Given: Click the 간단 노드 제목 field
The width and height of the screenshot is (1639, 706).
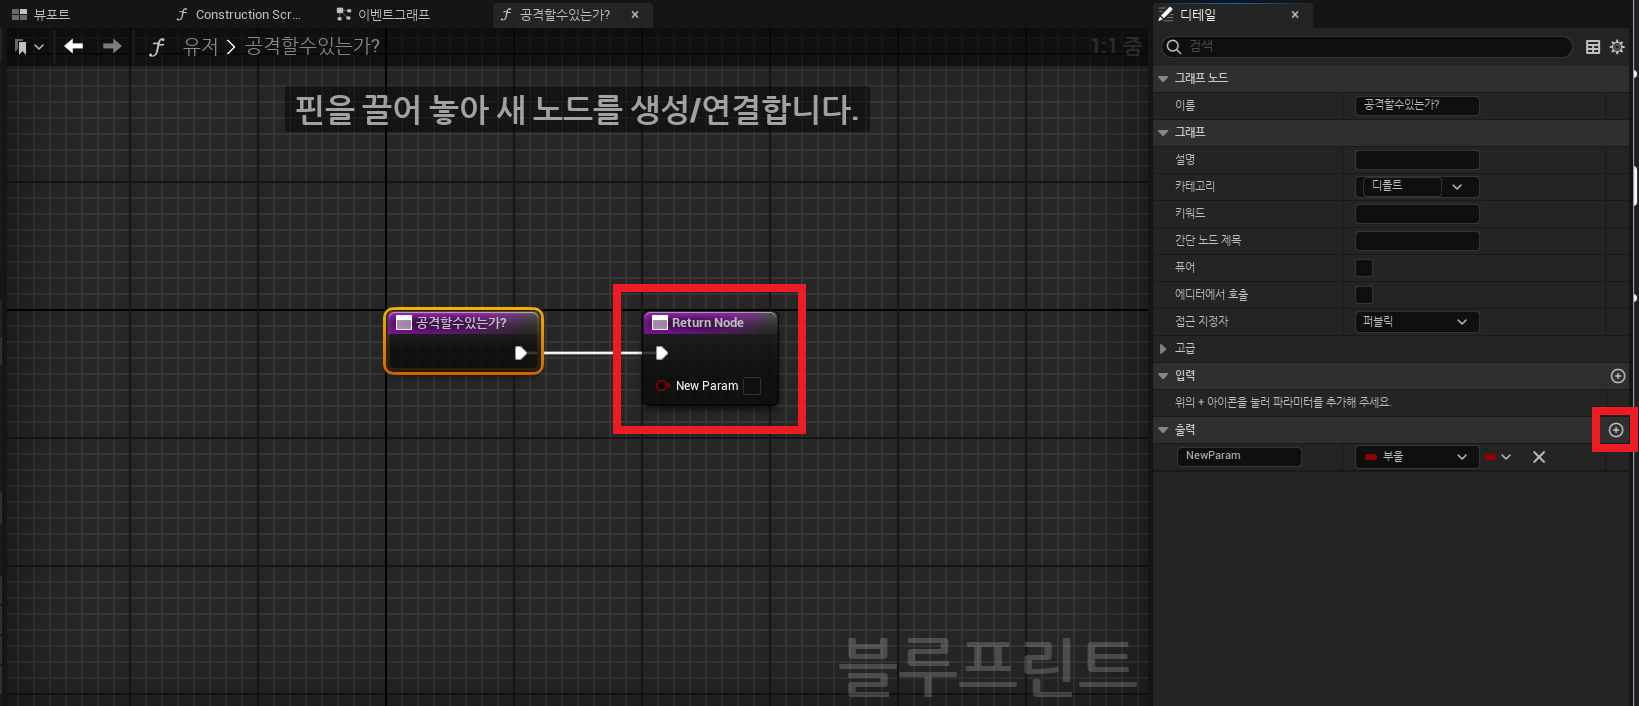Looking at the screenshot, I should (1417, 241).
